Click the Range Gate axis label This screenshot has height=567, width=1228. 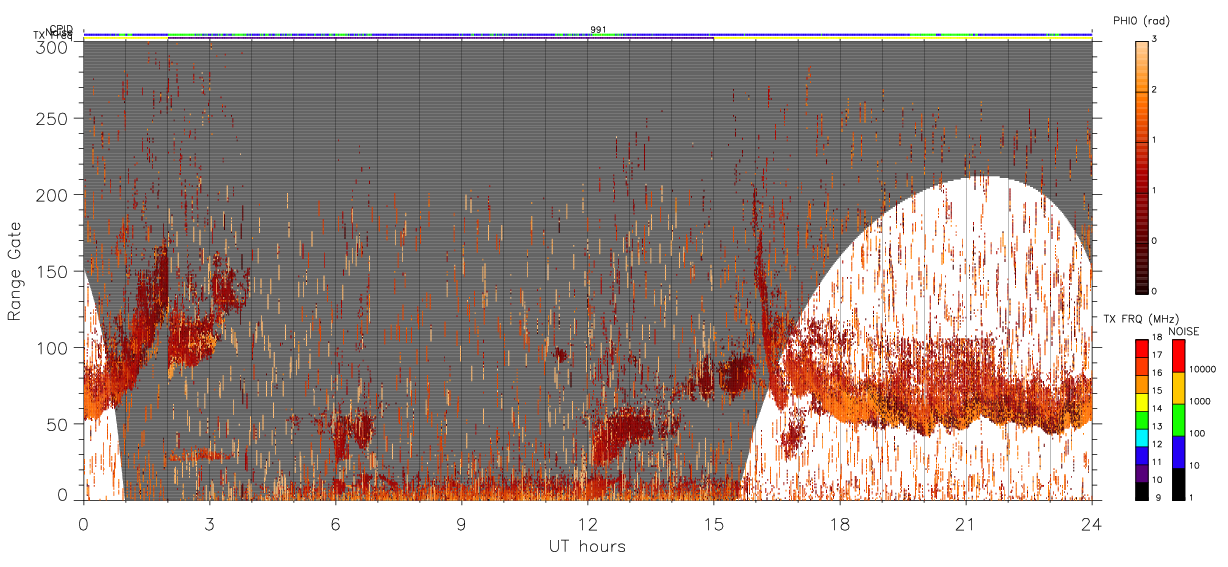15,272
